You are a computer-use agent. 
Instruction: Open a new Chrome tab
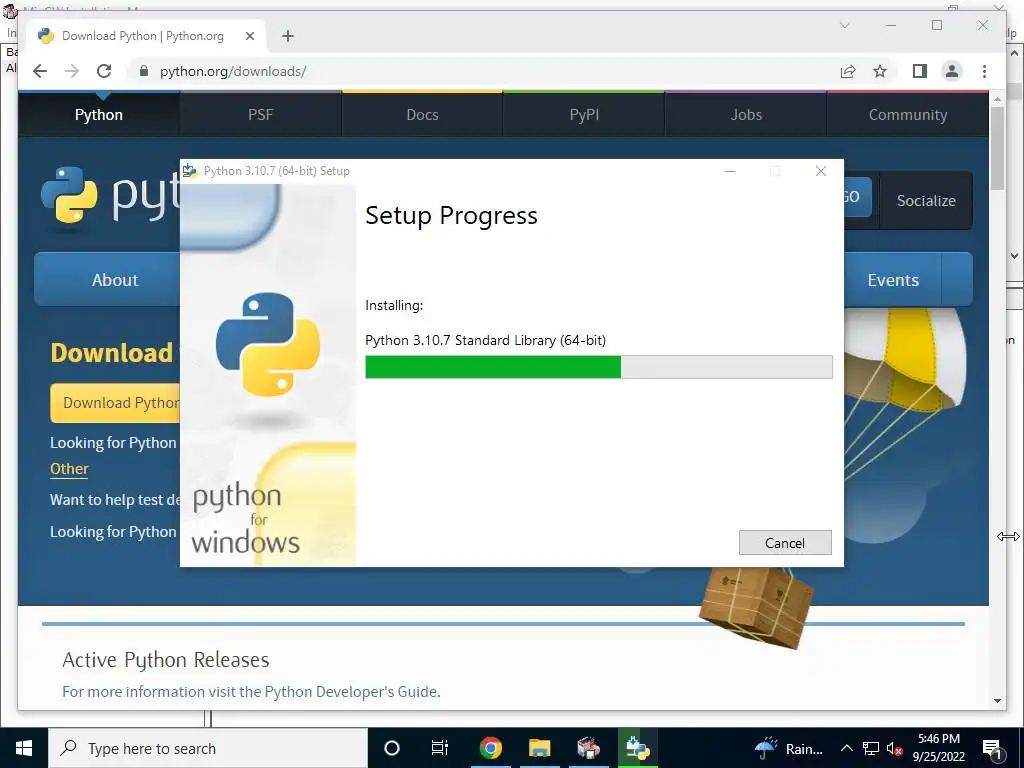(288, 36)
